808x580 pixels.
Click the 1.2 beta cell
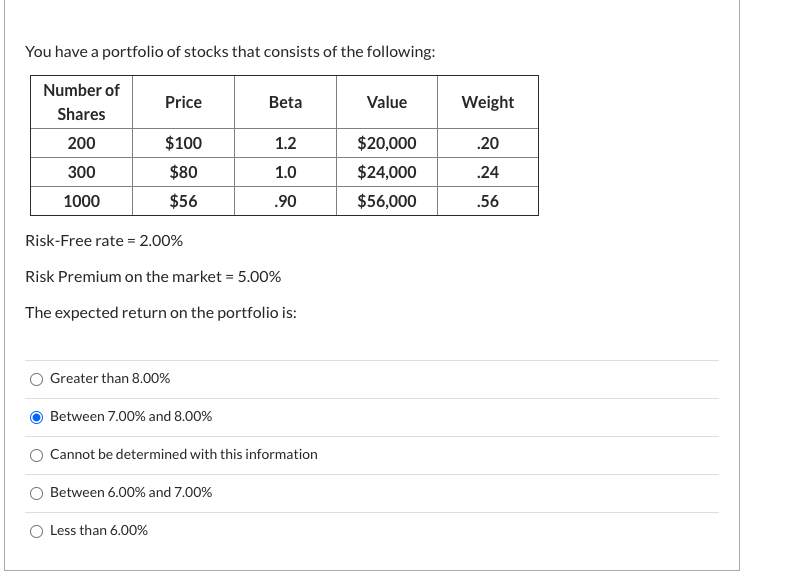[285, 143]
